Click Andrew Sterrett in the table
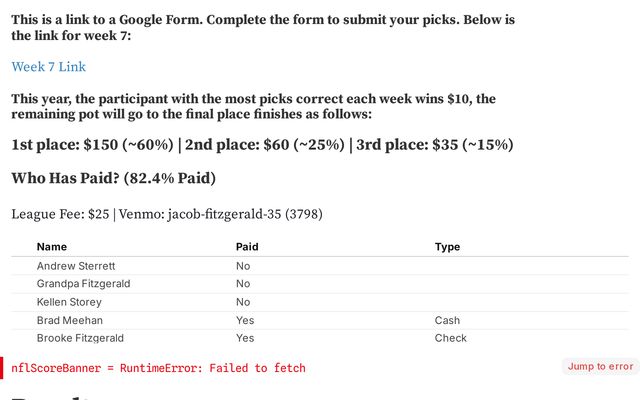640x400 pixels. point(76,266)
